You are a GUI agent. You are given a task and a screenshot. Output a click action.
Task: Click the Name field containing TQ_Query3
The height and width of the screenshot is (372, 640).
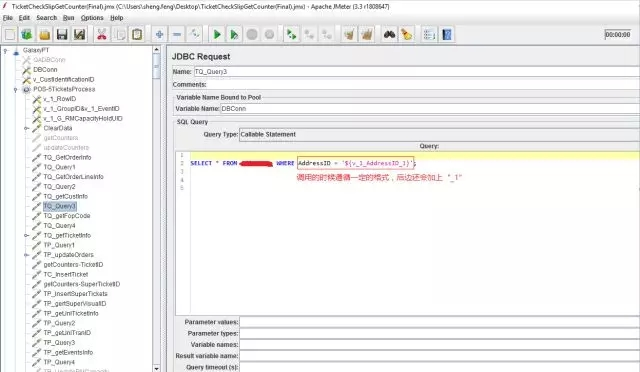(x=416, y=72)
